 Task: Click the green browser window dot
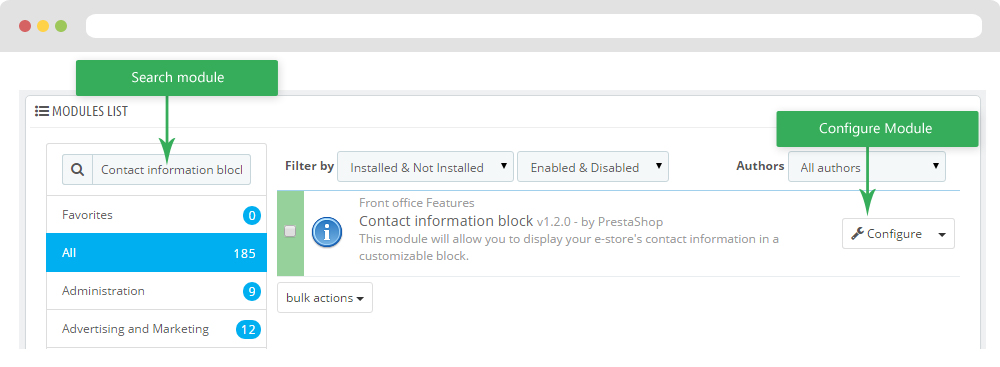[x=61, y=26]
